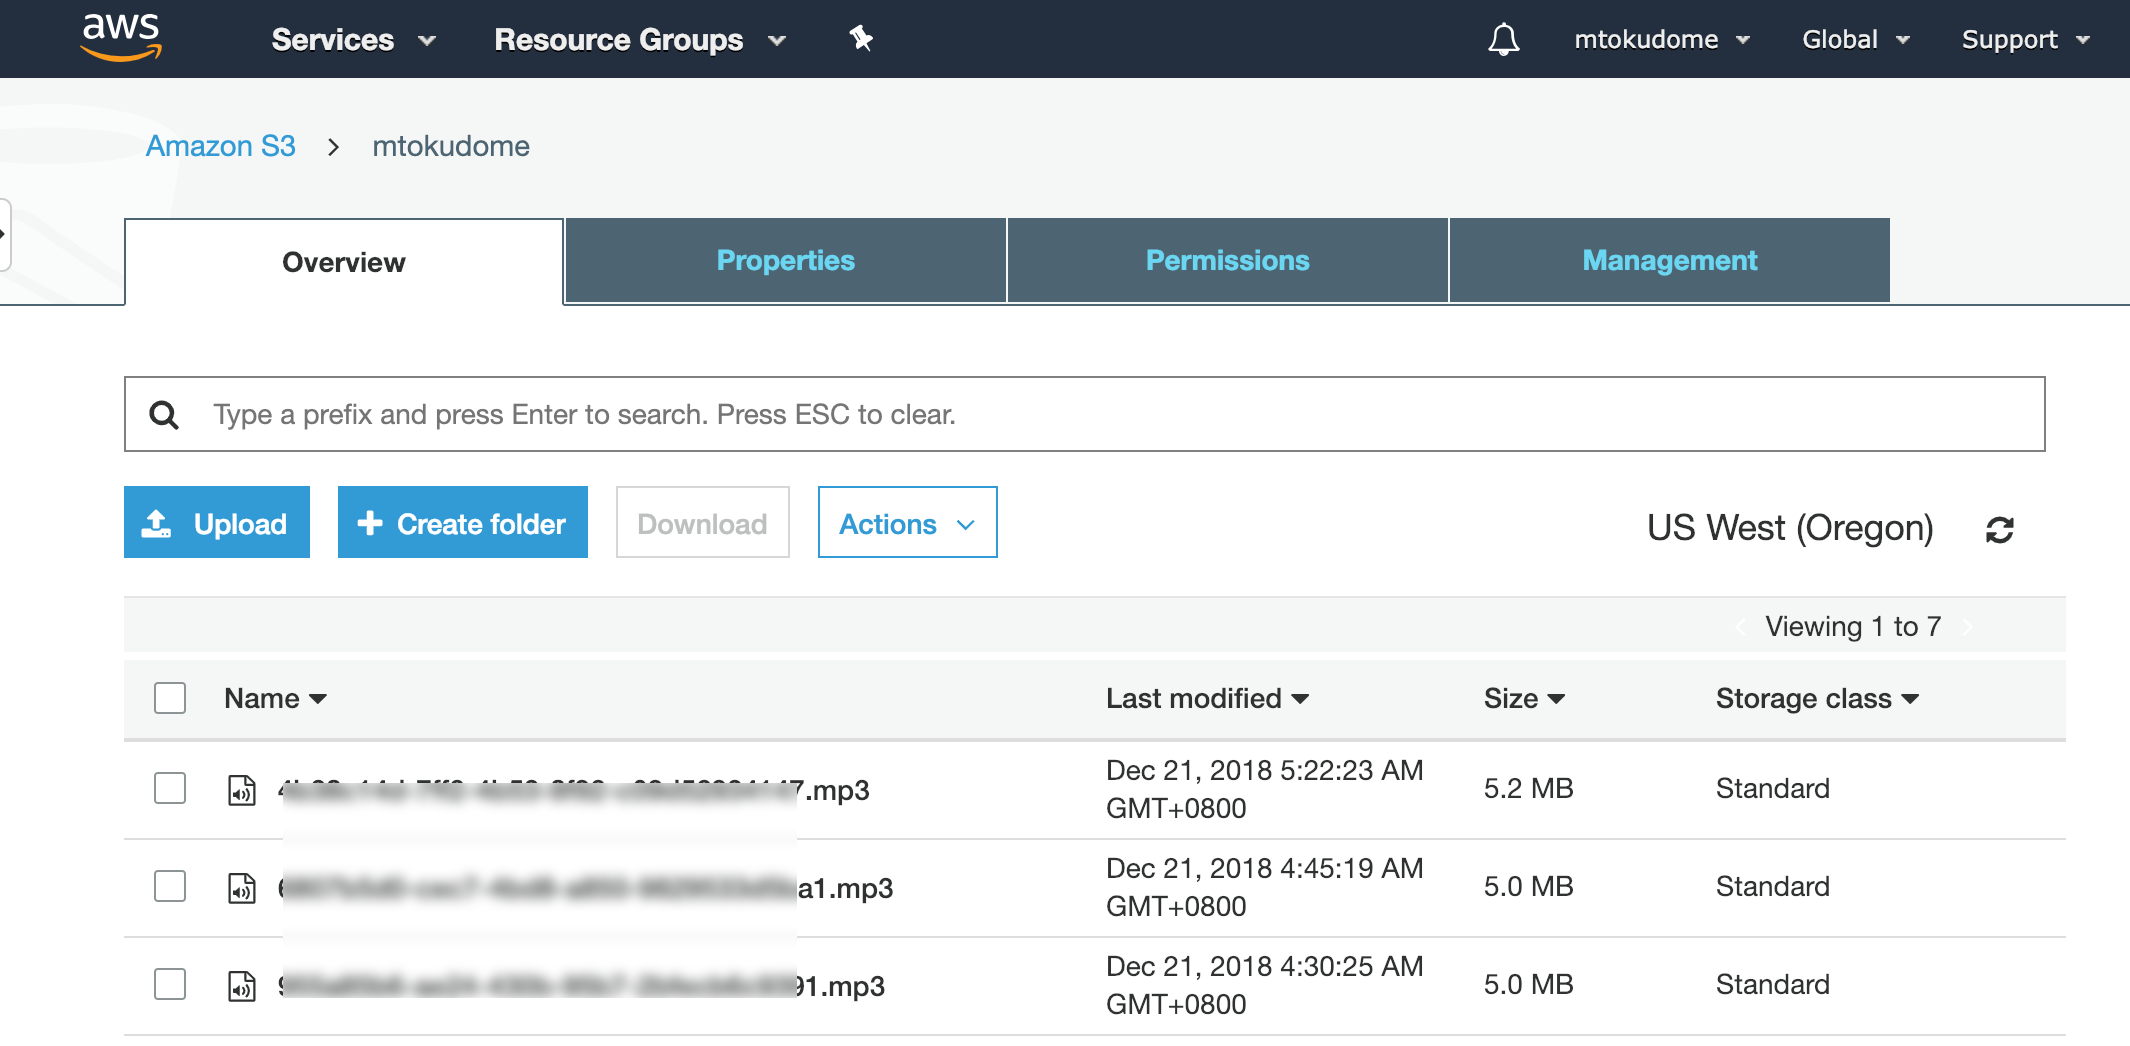Screen dimensions: 2130x1046
Task: Click the 5.0 MB size in 91.mp3 row
Action: pos(1529,984)
